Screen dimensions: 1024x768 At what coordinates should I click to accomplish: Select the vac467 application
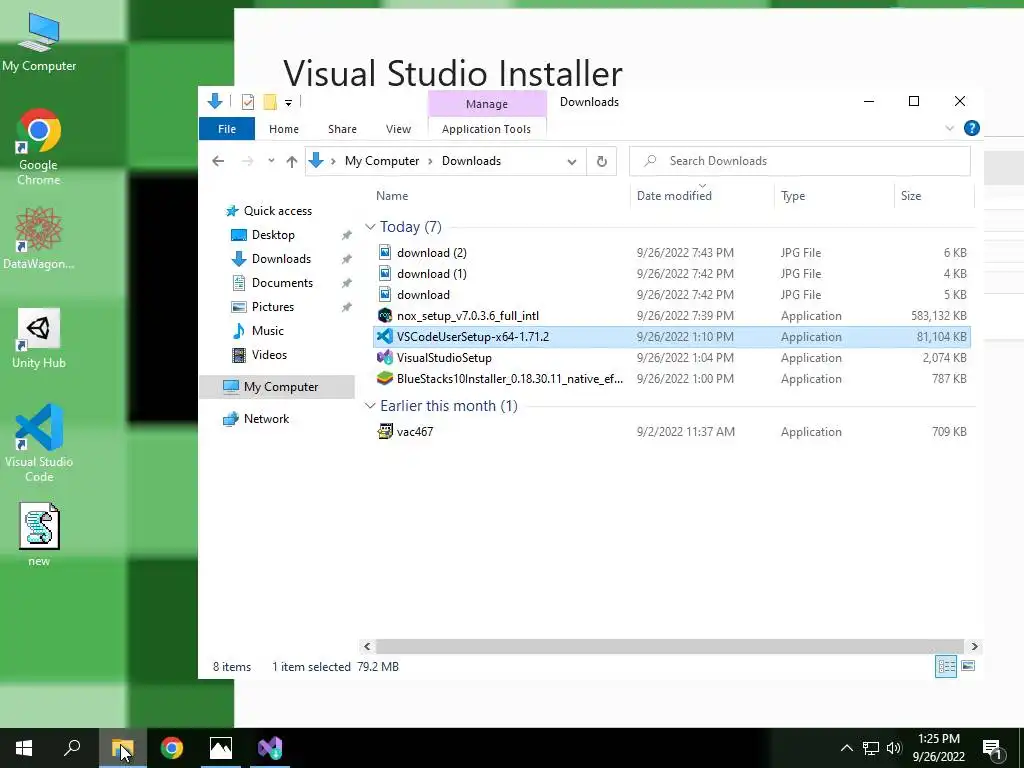[671, 432]
